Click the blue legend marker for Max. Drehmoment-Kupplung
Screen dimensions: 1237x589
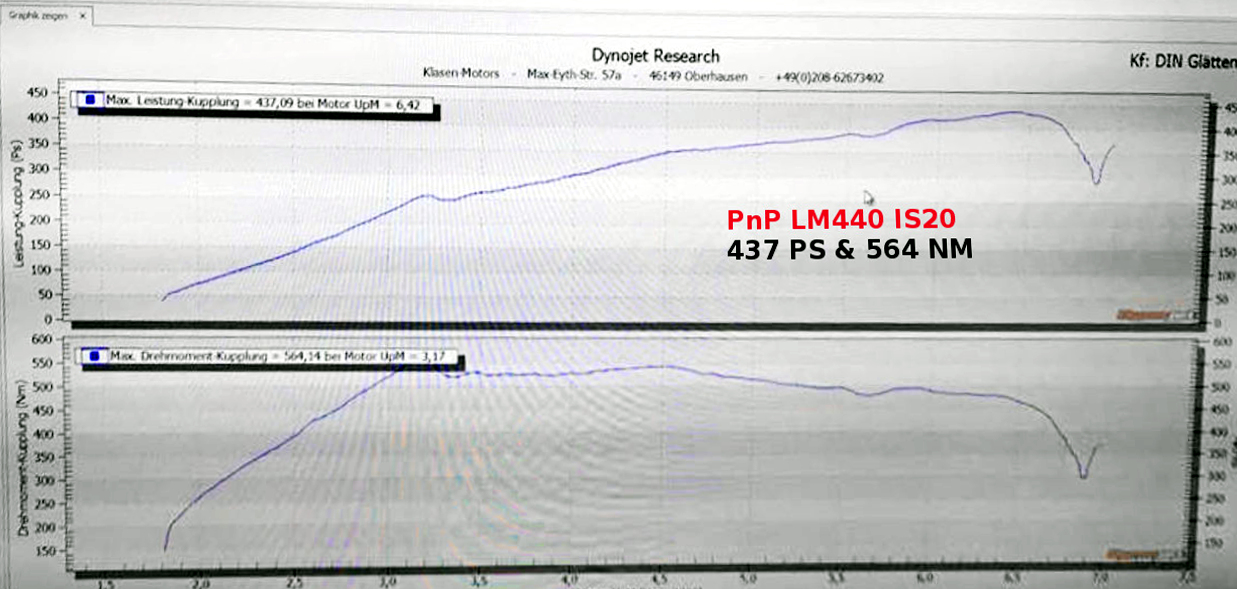[x=94, y=355]
